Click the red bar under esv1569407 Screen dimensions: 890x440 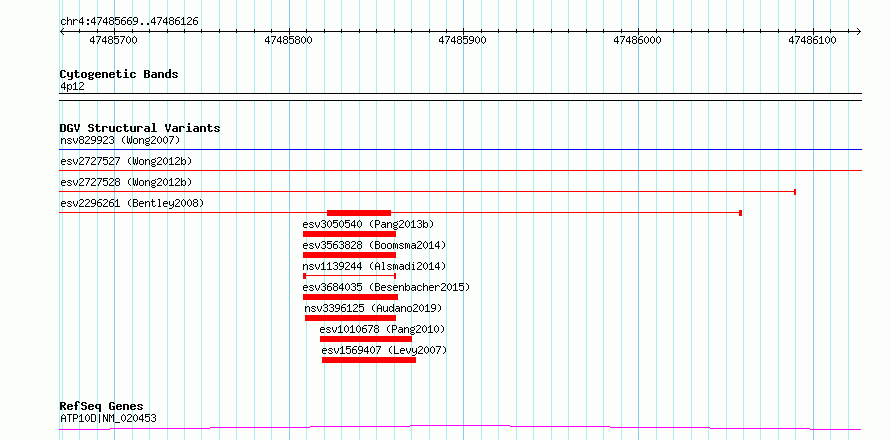click(369, 360)
